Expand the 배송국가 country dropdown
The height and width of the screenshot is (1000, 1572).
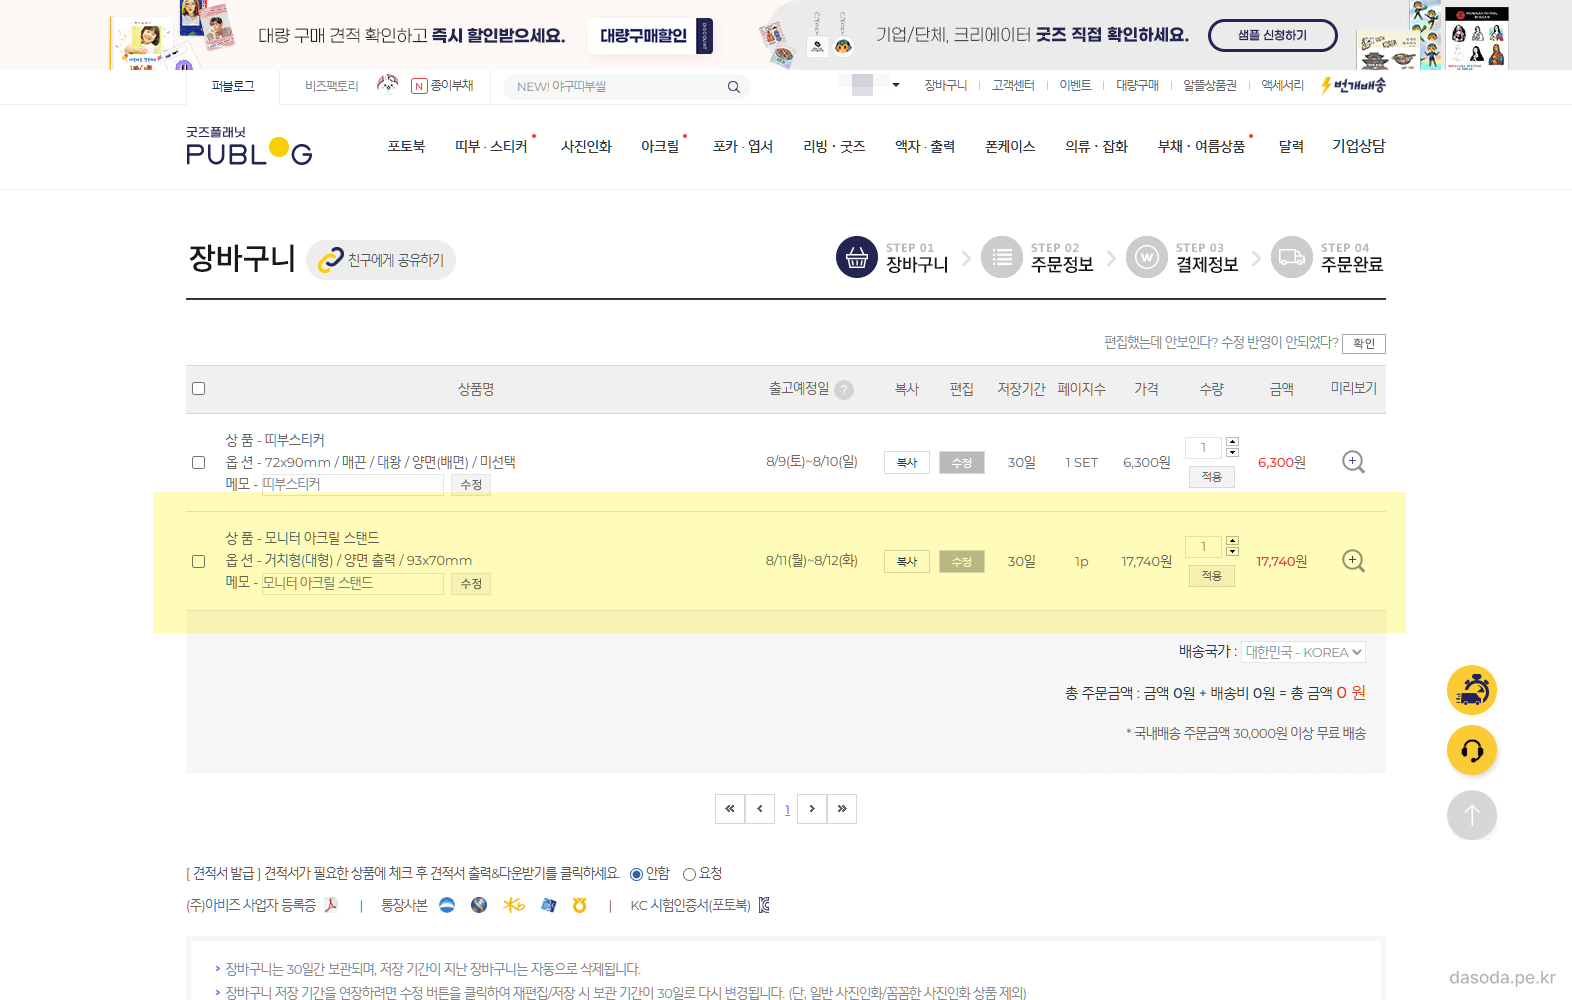tap(1304, 652)
